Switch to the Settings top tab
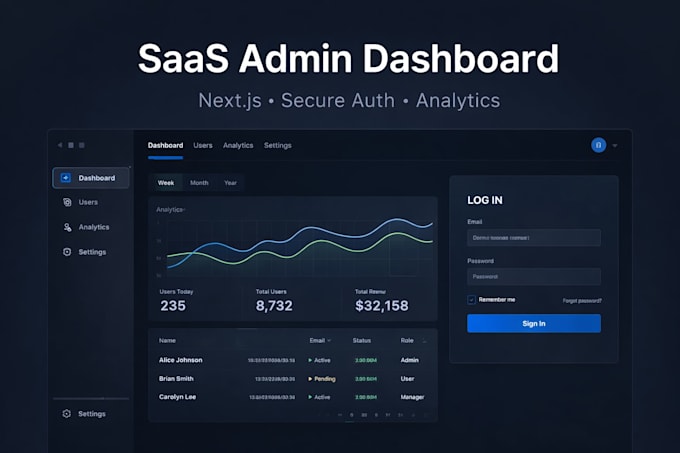The height and width of the screenshot is (453, 680). (278, 145)
